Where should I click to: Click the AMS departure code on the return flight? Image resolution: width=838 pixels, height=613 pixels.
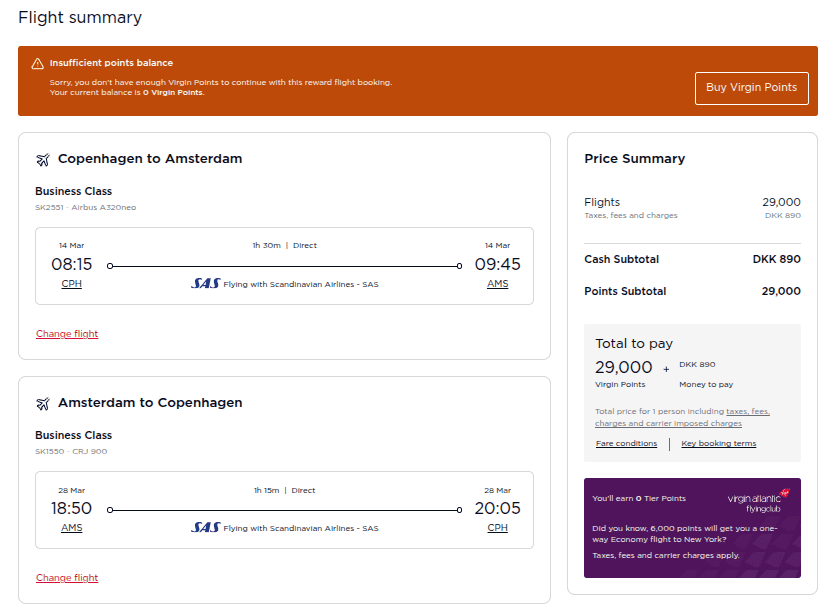click(x=71, y=527)
